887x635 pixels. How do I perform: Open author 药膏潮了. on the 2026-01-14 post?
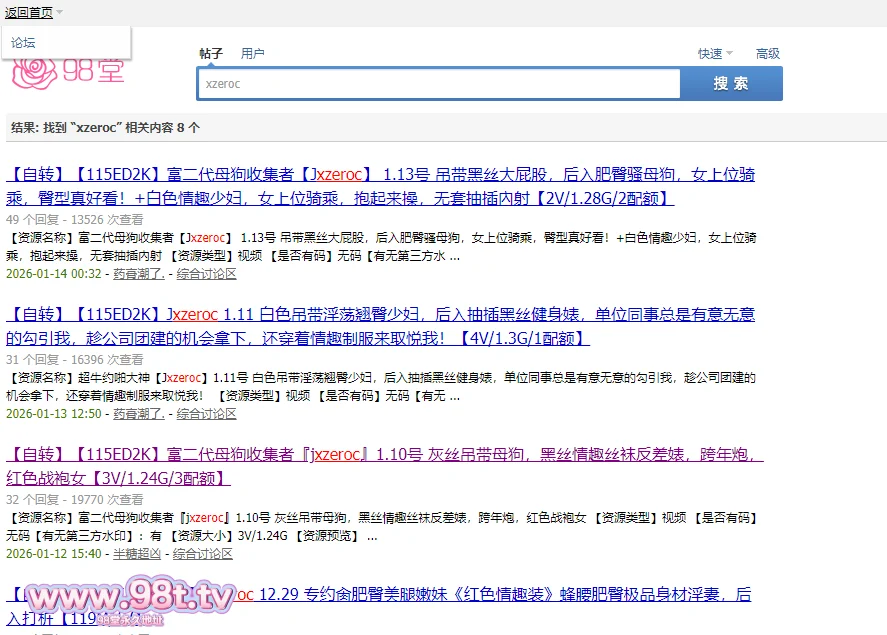click(x=139, y=273)
